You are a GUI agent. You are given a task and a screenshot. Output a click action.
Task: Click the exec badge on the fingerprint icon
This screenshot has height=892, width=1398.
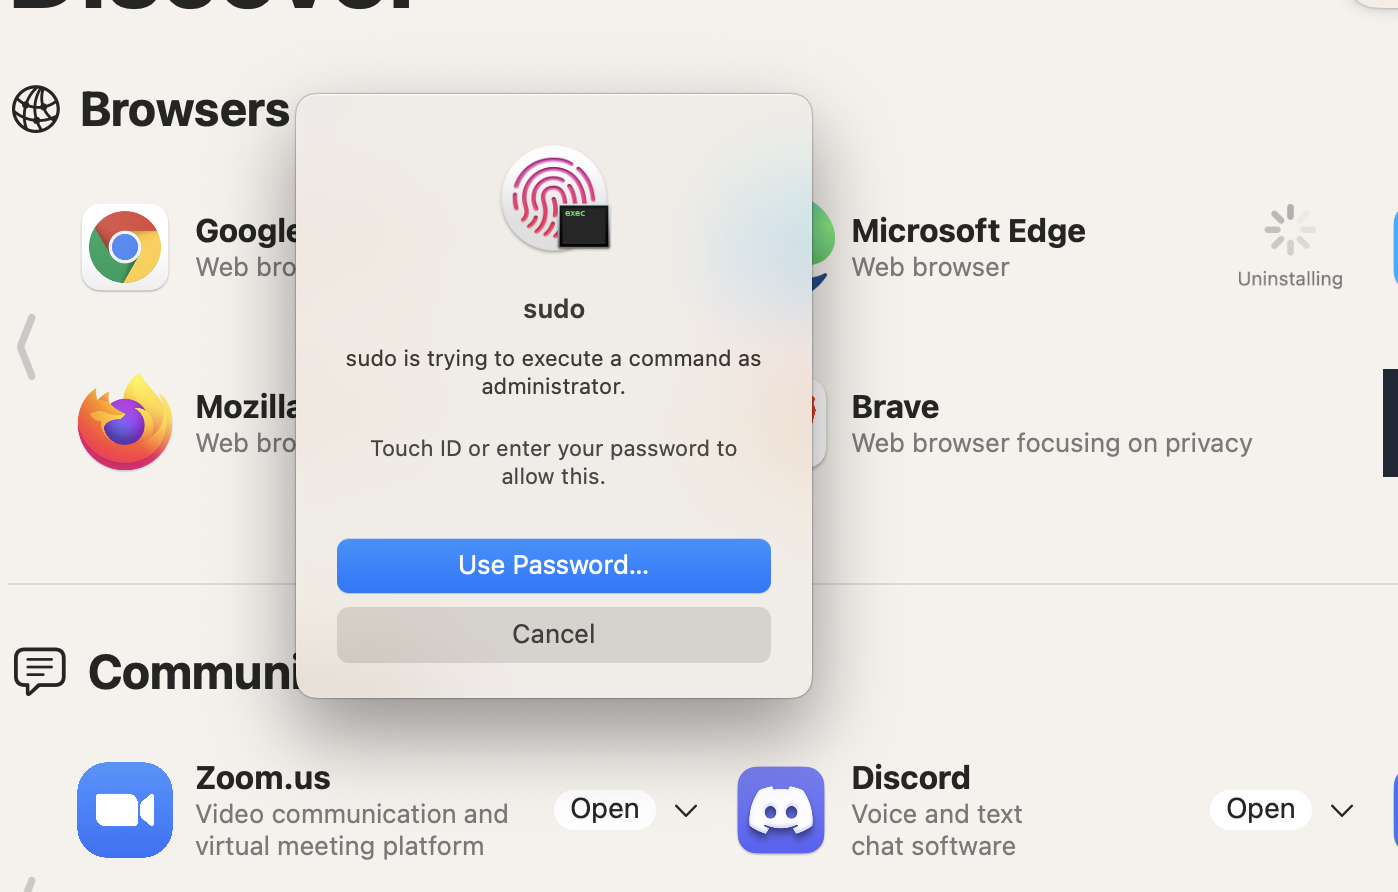click(x=581, y=224)
